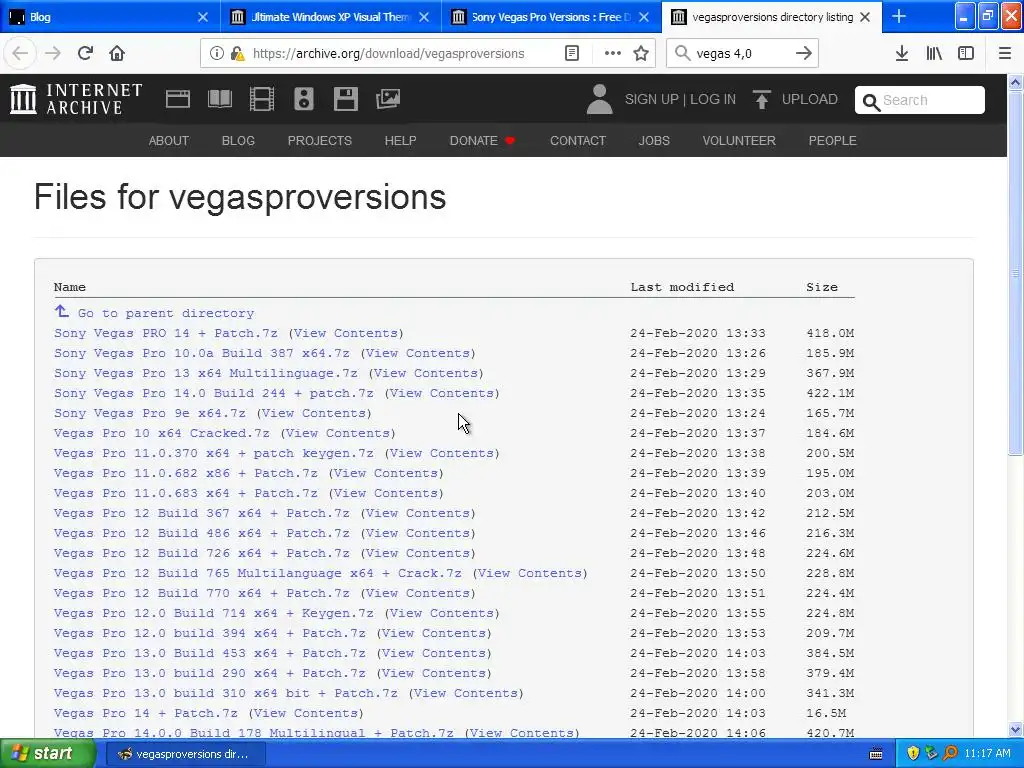Click the browser Forward arrow button

coord(53,53)
